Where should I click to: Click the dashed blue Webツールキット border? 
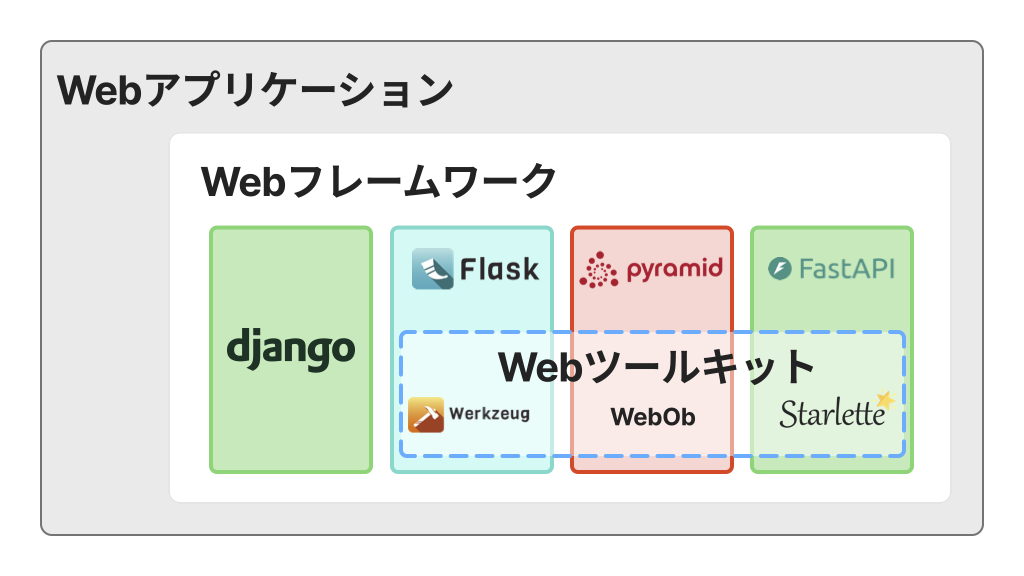coord(401,400)
